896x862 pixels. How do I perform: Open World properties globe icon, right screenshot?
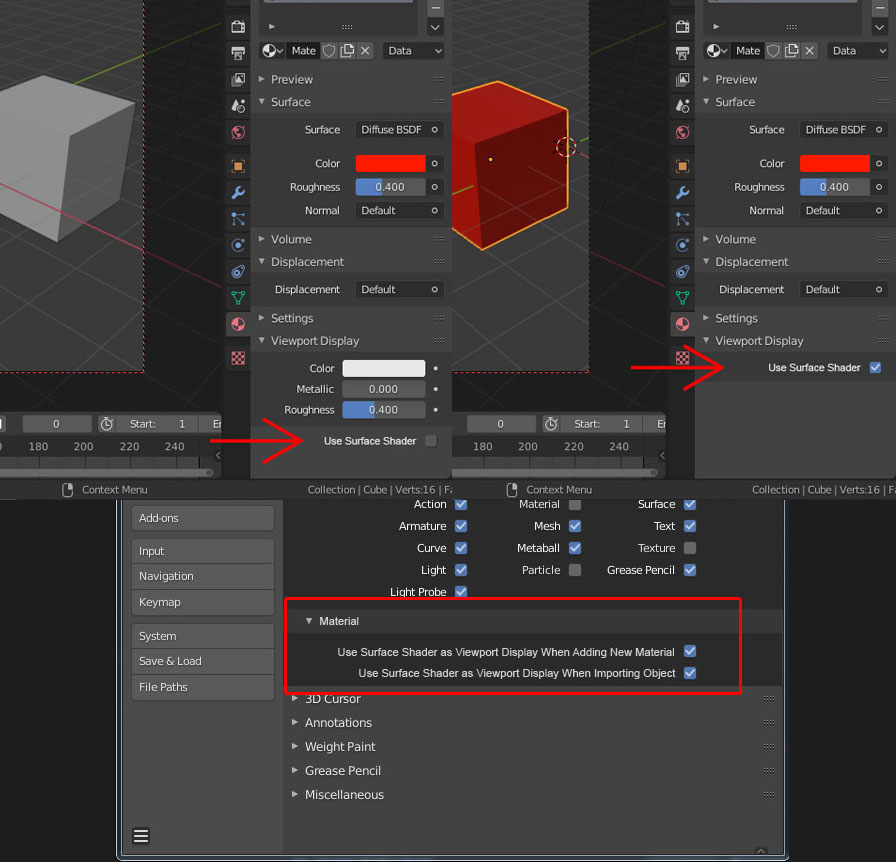(682, 133)
